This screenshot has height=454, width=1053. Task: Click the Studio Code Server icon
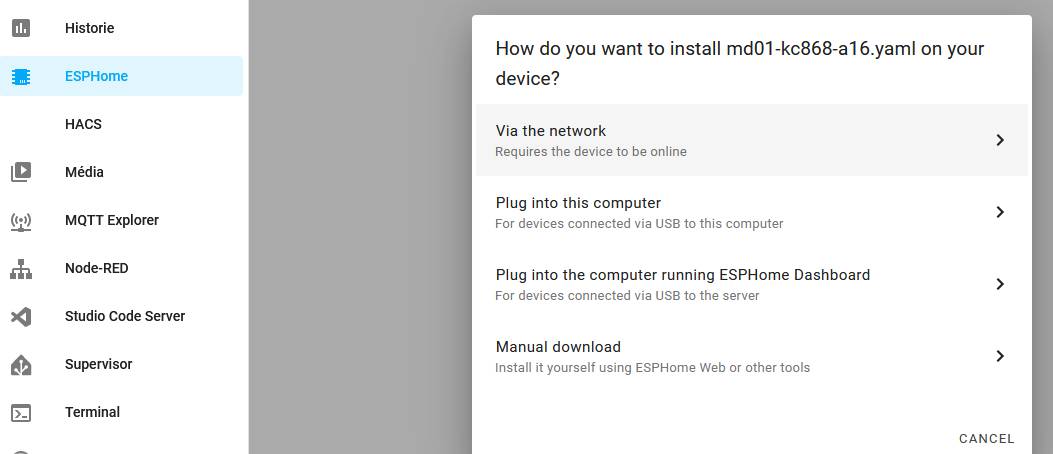click(21, 316)
